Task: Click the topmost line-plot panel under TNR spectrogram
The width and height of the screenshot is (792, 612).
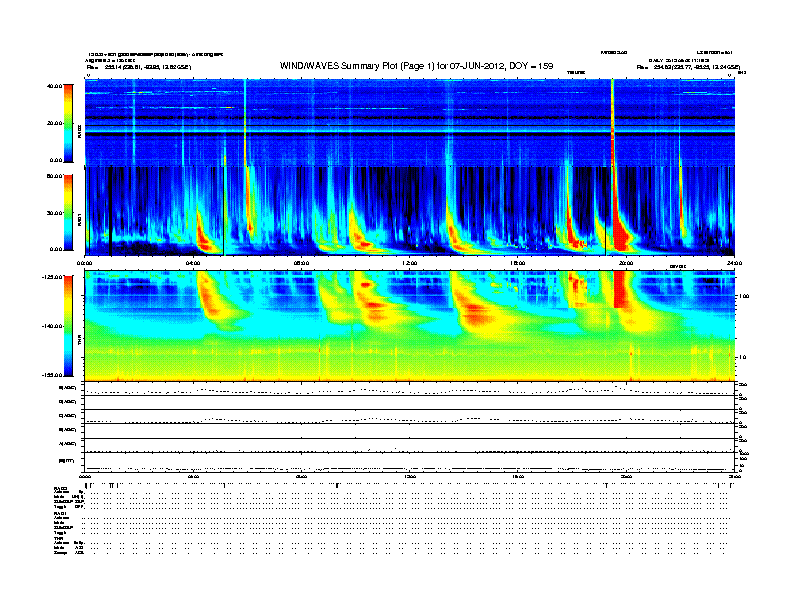Action: click(410, 389)
